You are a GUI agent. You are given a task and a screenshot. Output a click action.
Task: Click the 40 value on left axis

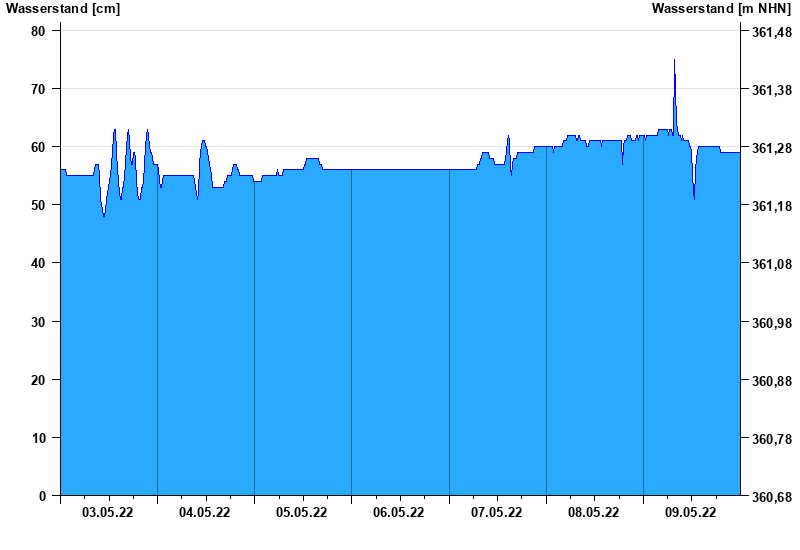click(x=38, y=263)
